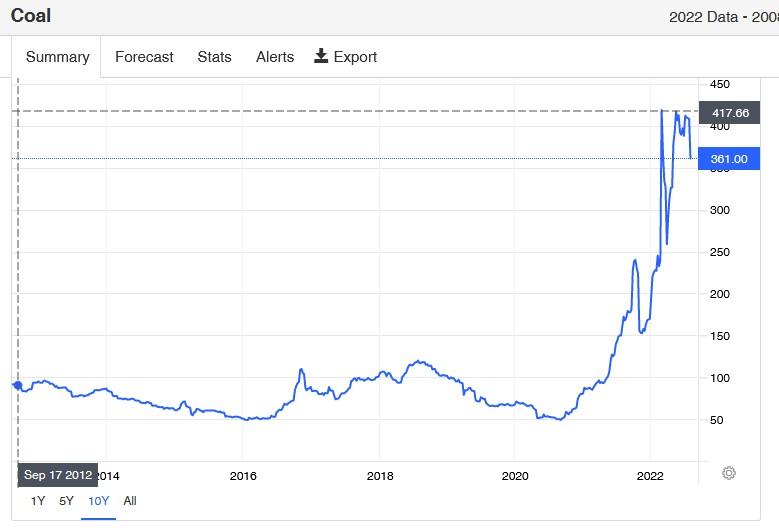Select the 10Y time range
Image resolution: width=779 pixels, height=531 pixels.
click(98, 501)
